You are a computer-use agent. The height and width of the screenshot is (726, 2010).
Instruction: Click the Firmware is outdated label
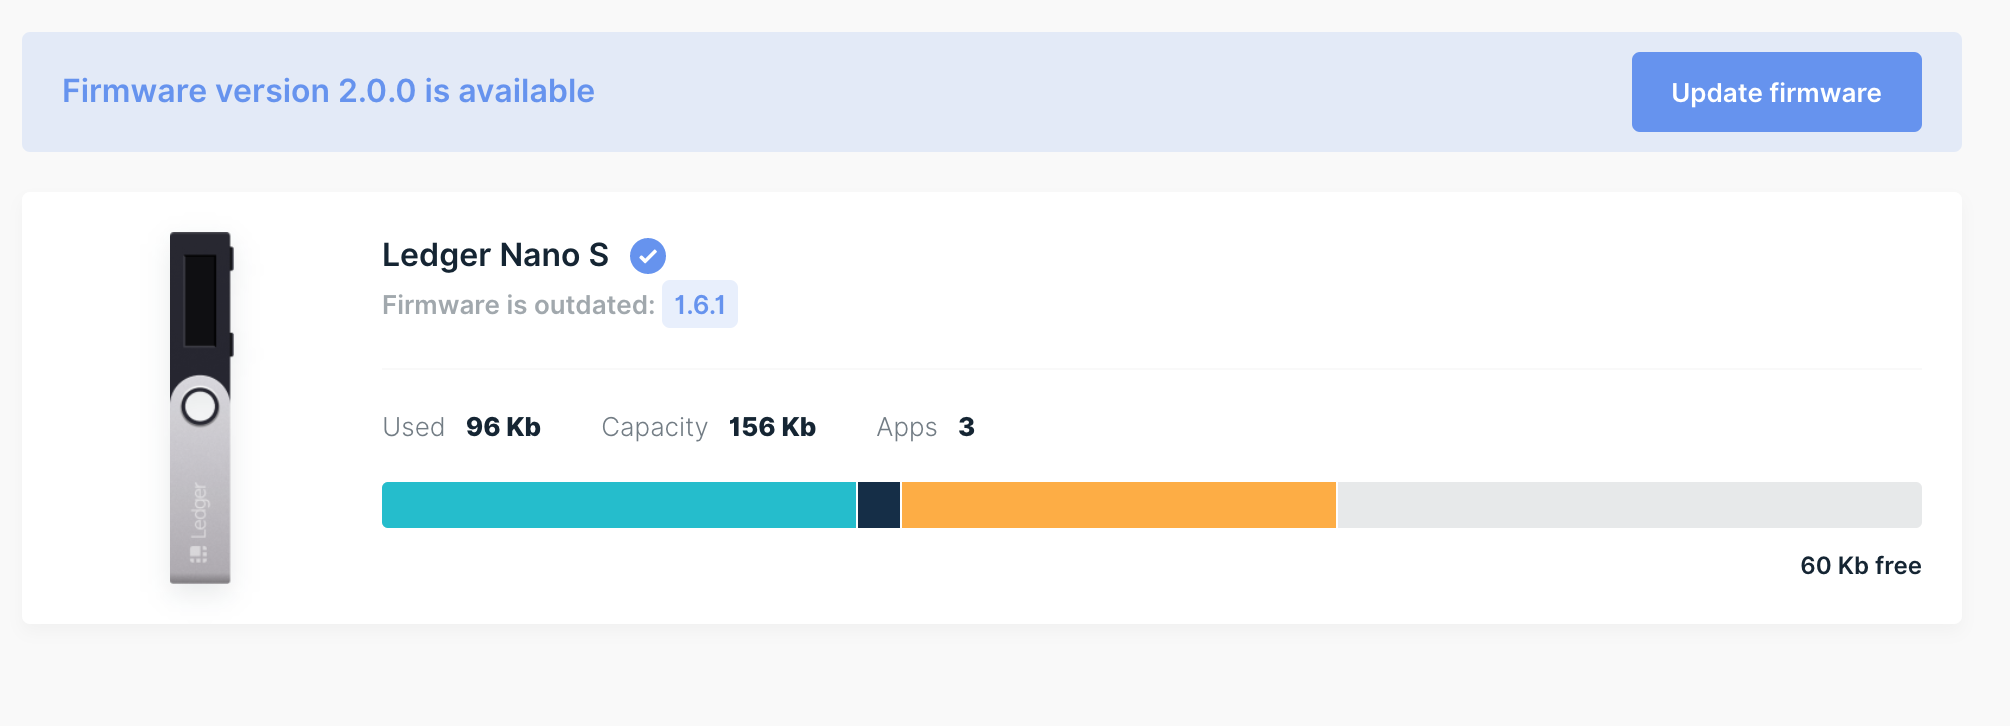click(518, 305)
